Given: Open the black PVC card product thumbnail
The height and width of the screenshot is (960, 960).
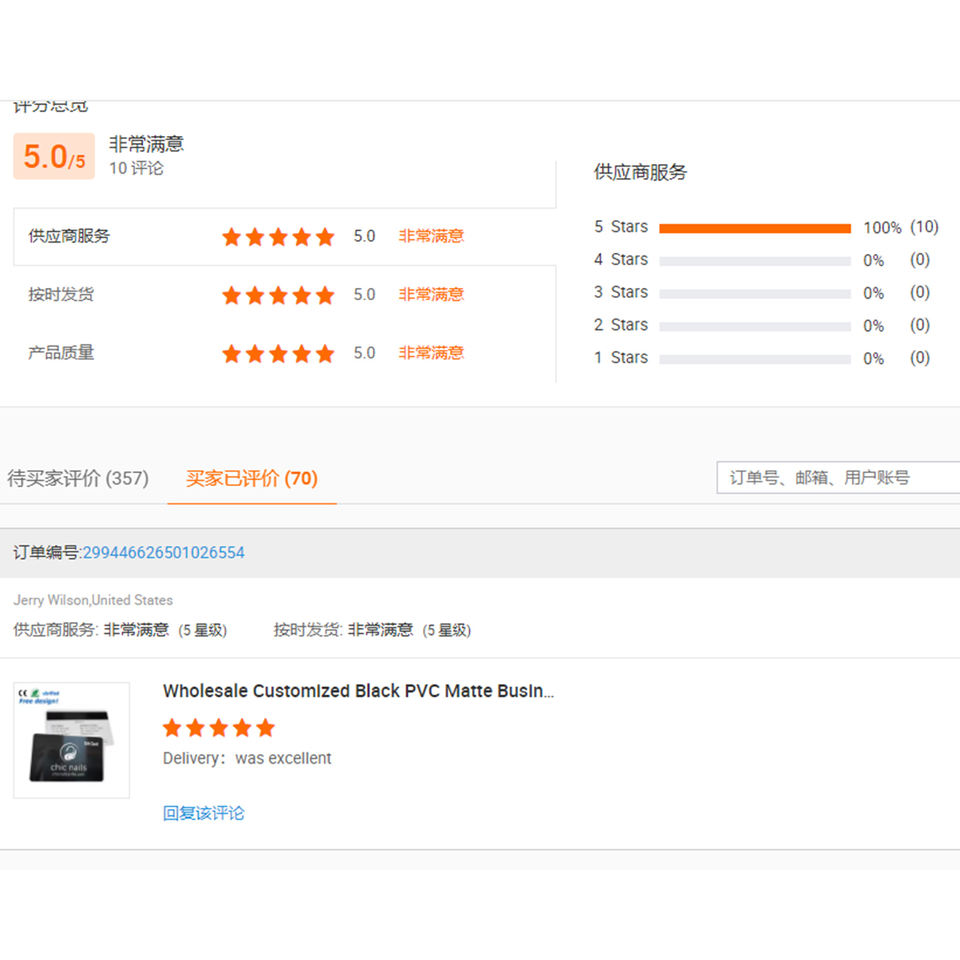Looking at the screenshot, I should 72,740.
